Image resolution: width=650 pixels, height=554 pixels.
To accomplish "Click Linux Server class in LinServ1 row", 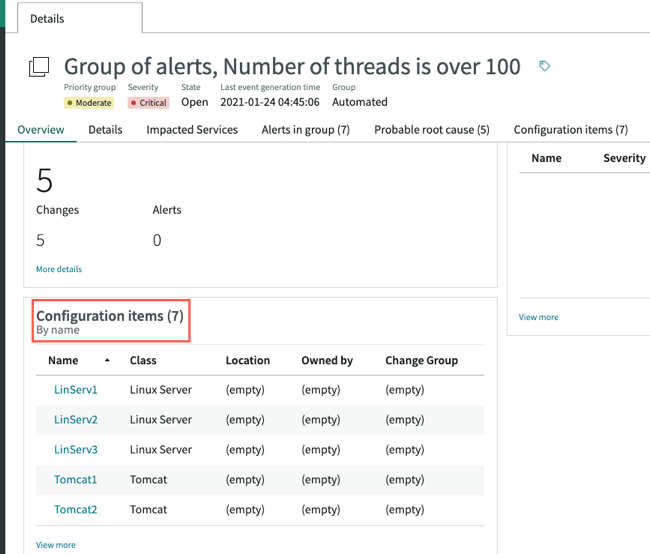I will pyautogui.click(x=161, y=390).
